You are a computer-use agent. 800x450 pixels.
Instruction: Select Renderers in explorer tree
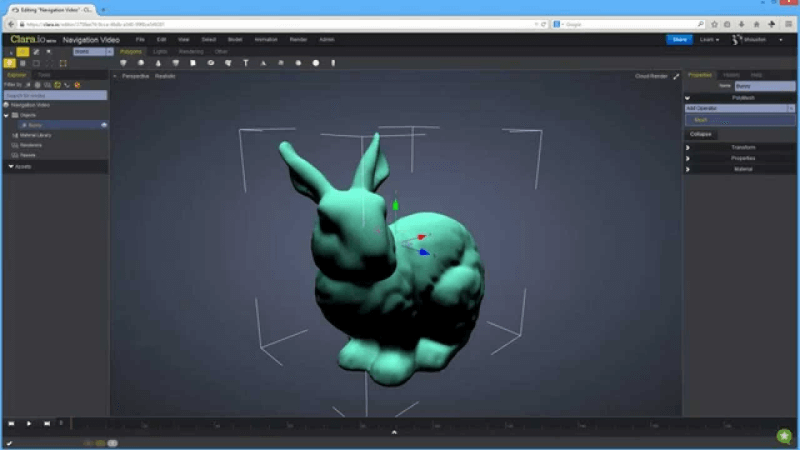pos(31,145)
